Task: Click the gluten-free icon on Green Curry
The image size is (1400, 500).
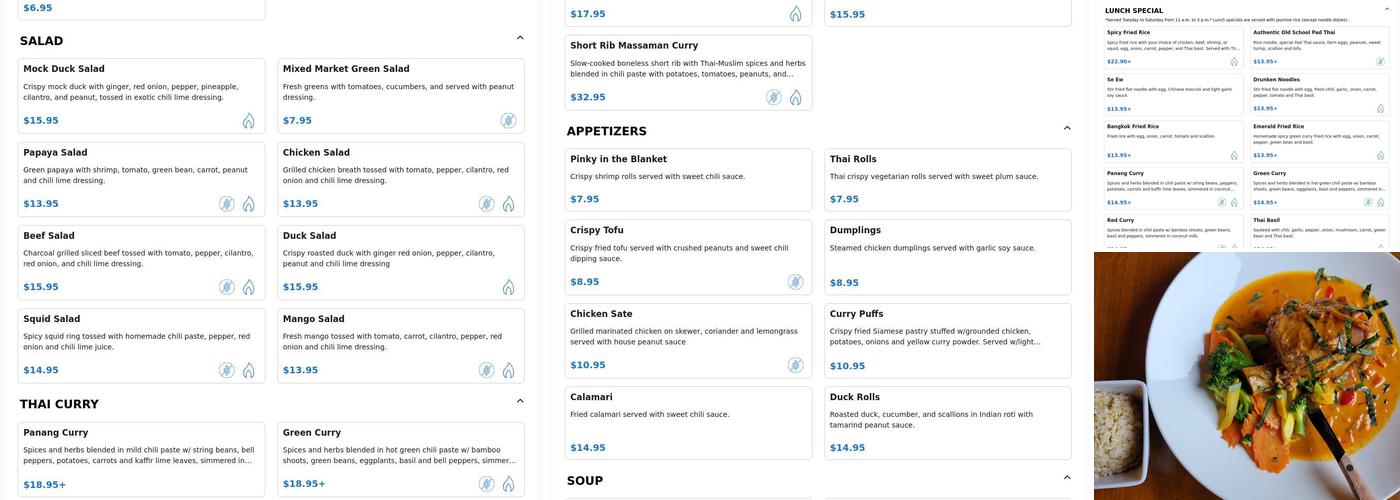Action: point(486,484)
